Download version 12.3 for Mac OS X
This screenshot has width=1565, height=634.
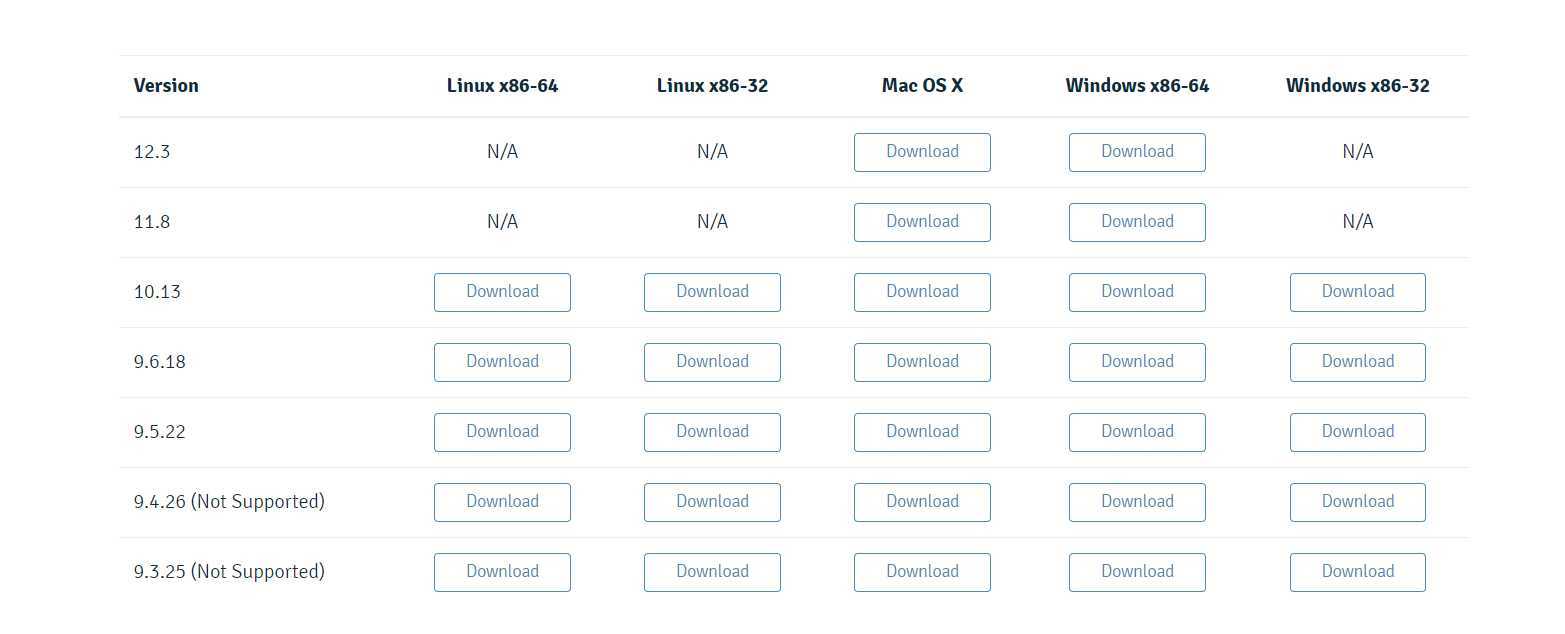point(922,152)
